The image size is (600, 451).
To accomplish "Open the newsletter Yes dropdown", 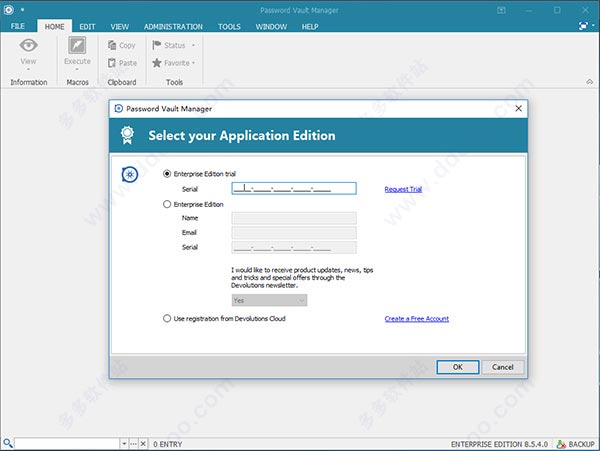I will [269, 300].
